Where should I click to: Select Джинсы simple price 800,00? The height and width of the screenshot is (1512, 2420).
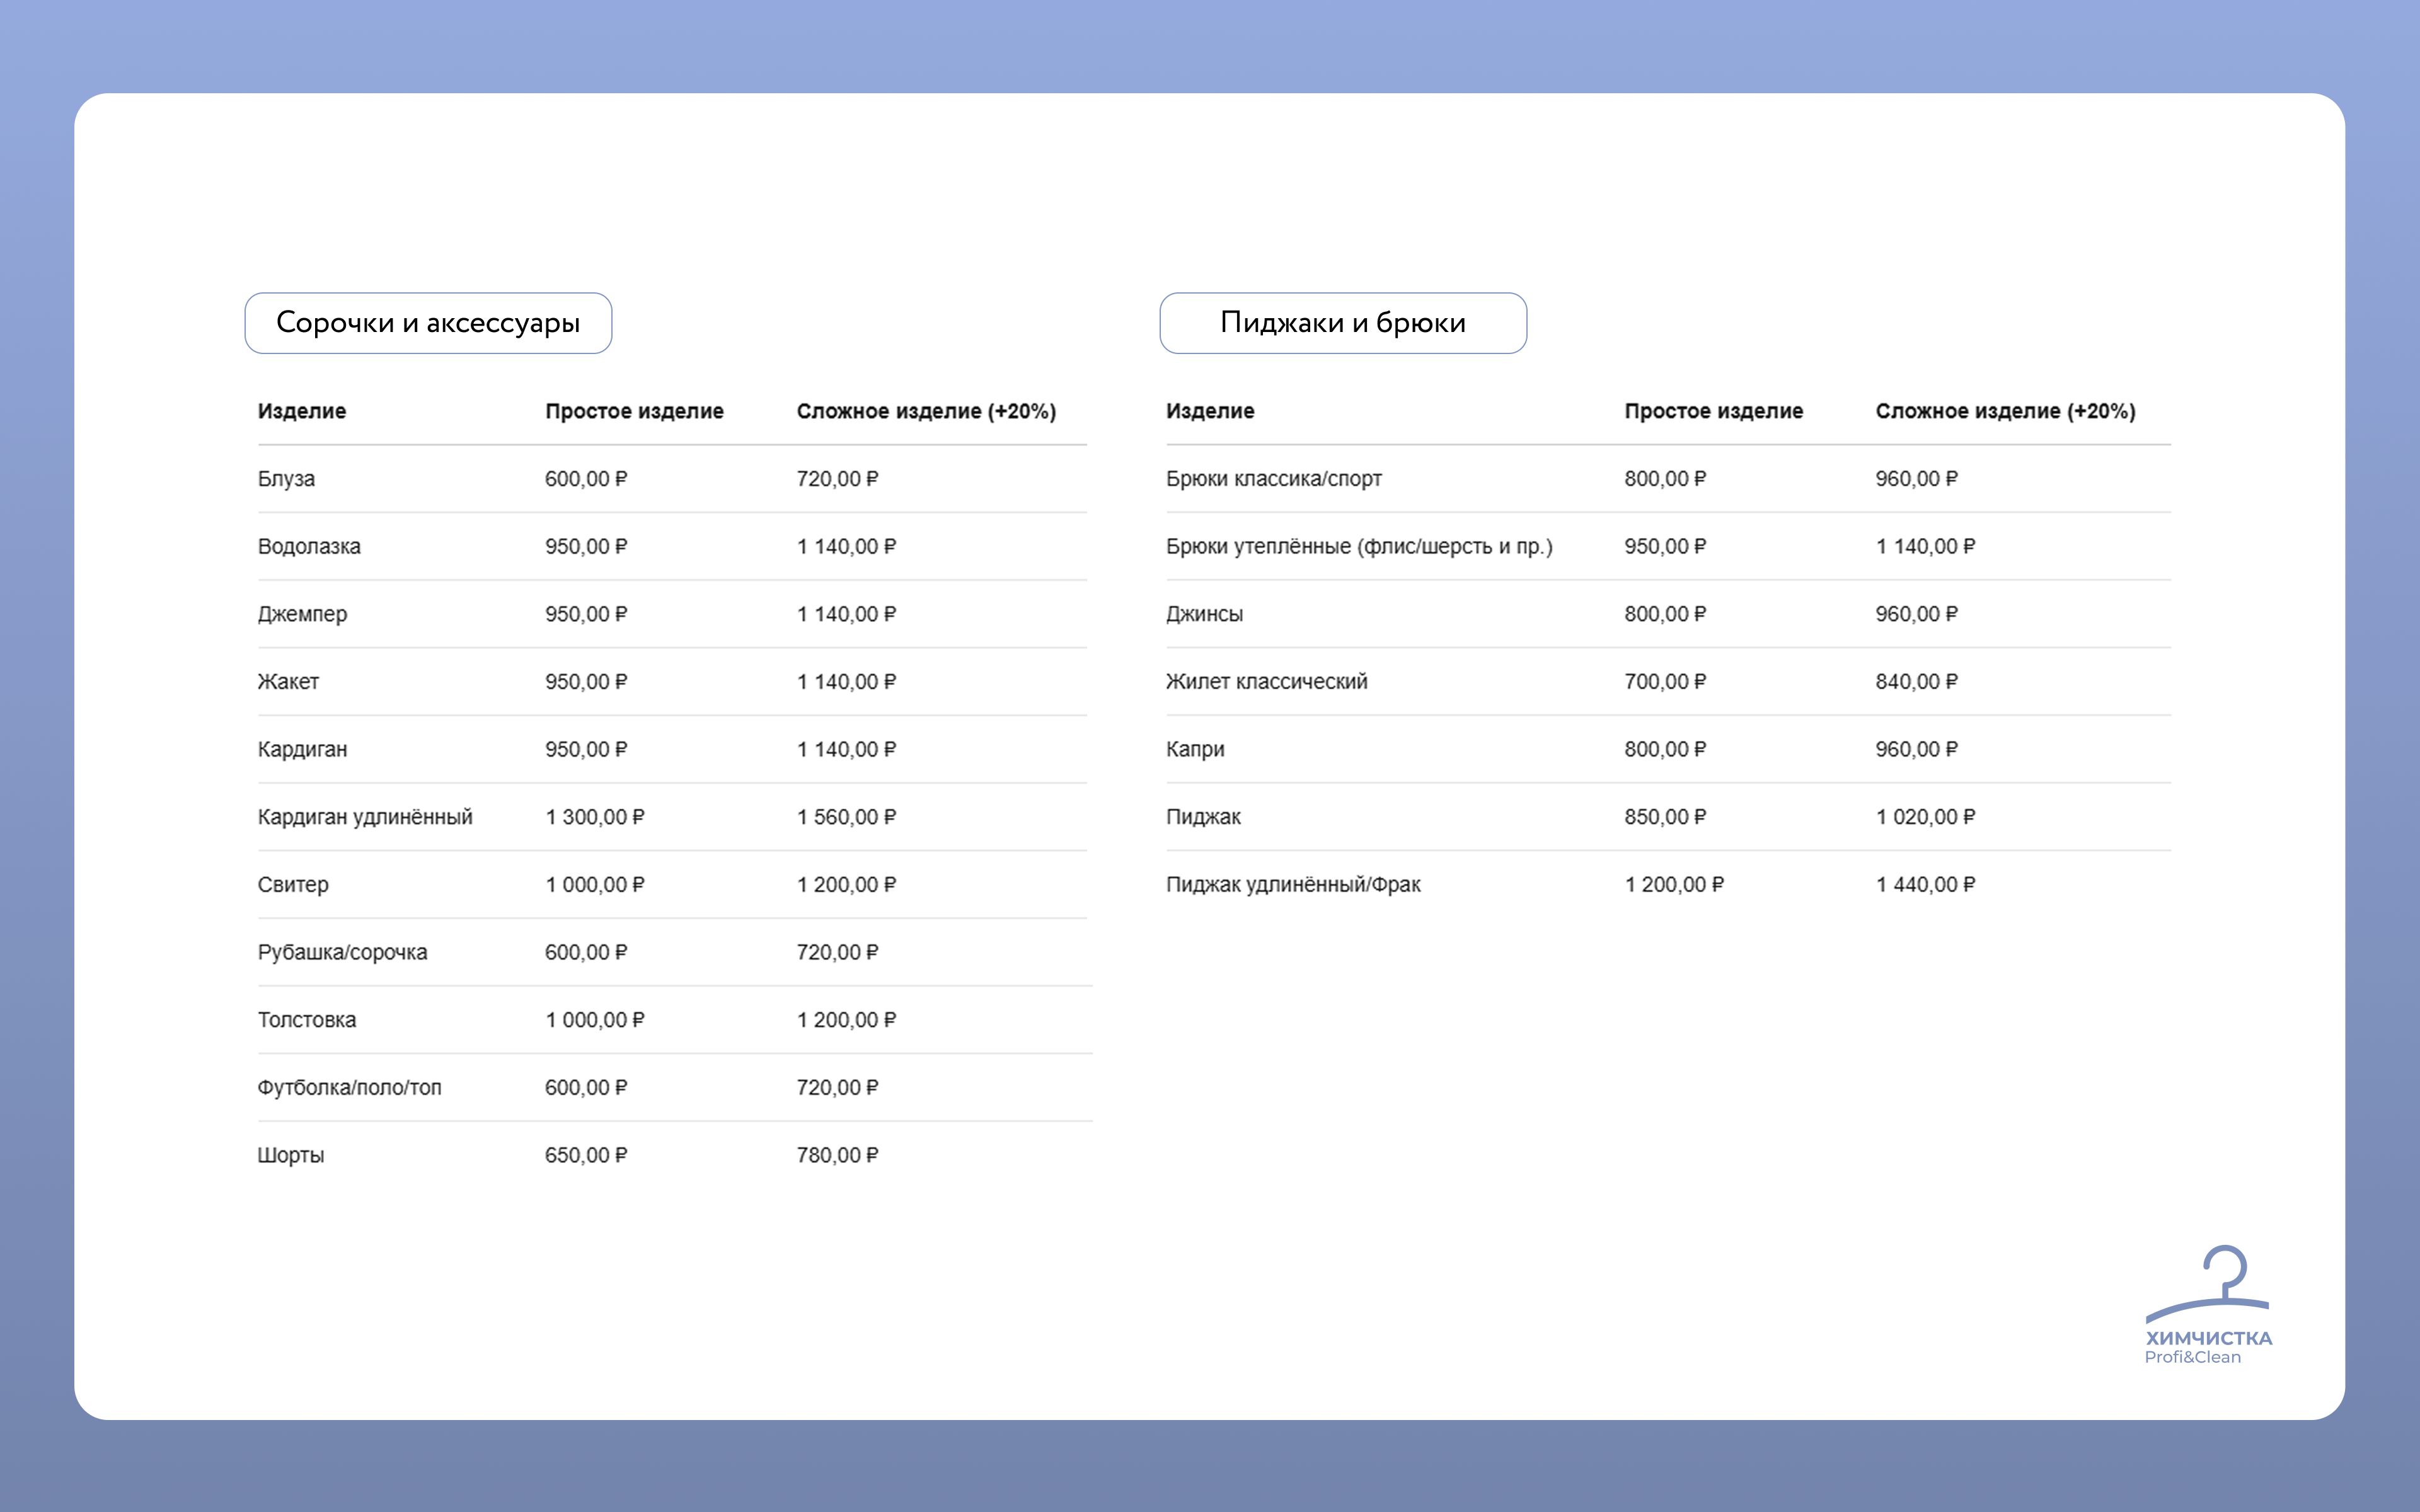click(x=1665, y=614)
